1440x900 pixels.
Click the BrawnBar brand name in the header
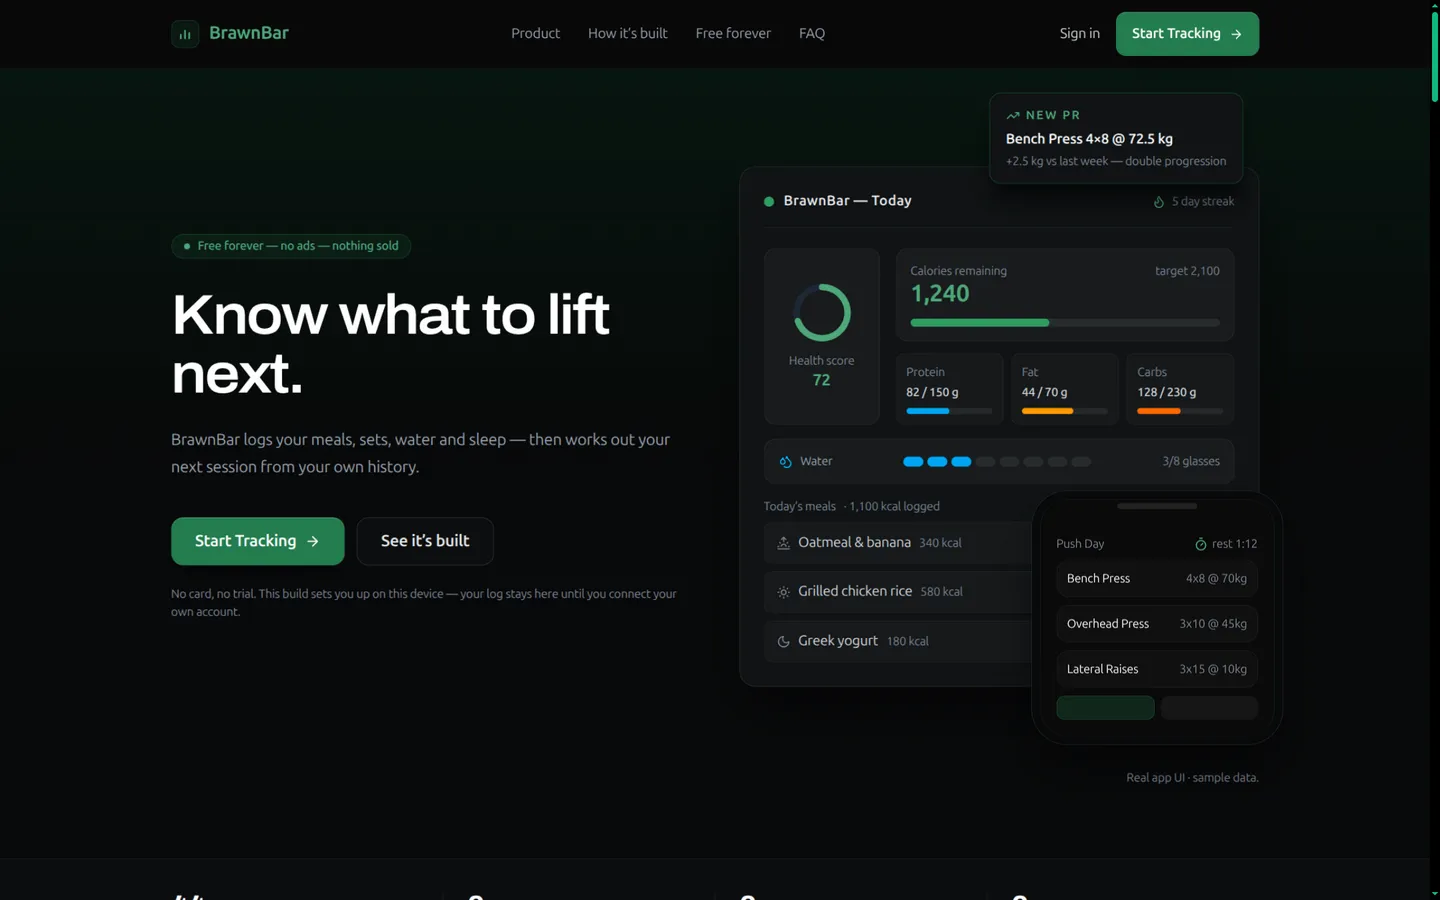point(249,33)
